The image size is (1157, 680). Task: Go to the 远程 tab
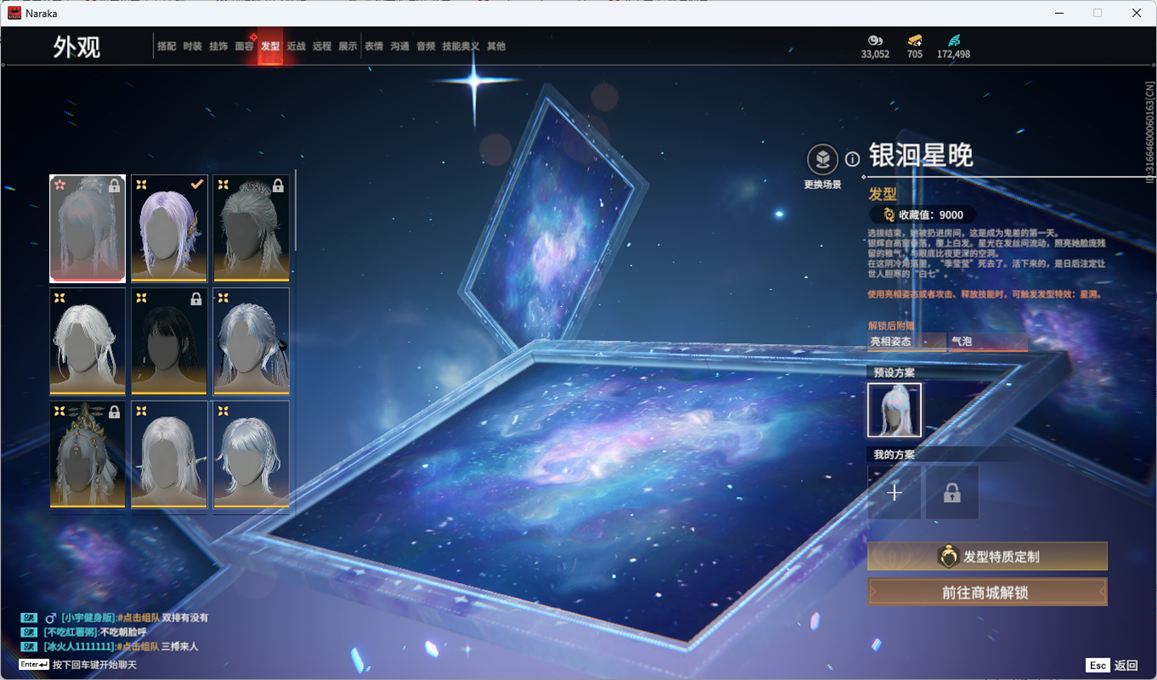[322, 46]
